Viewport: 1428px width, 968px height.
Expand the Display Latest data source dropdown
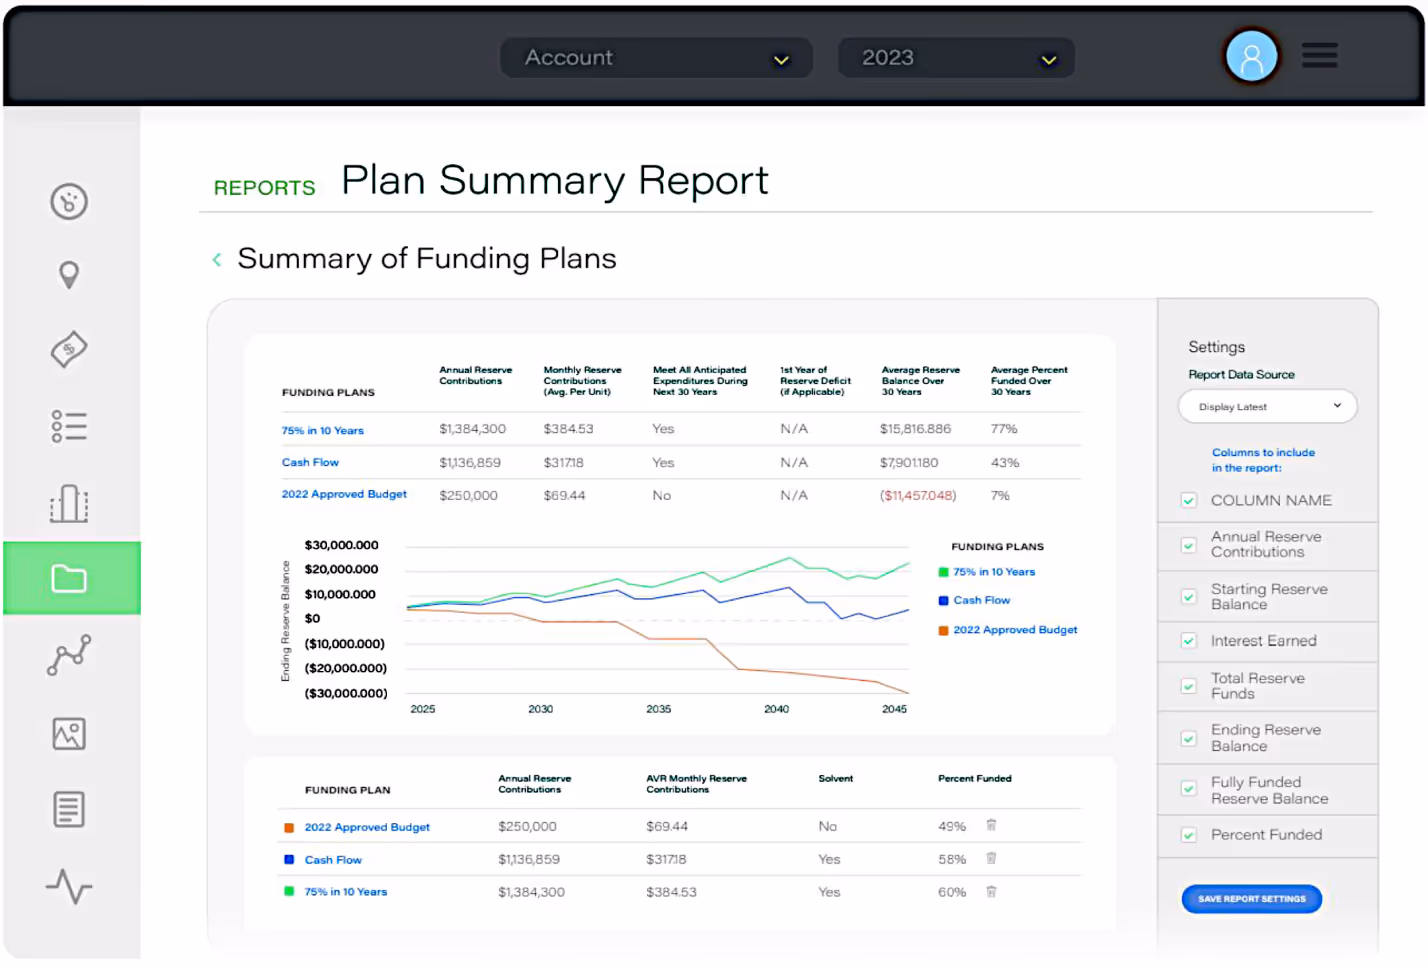1267,406
